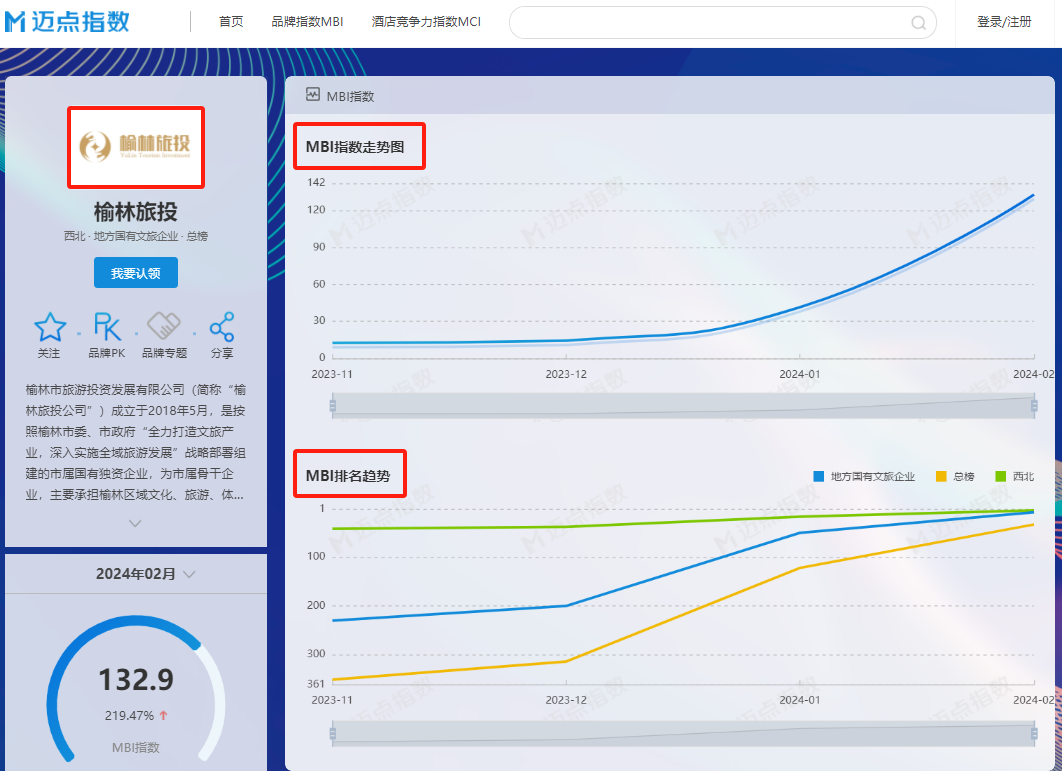
Task: Toggle the 西北 legend series
Action: tap(1013, 476)
